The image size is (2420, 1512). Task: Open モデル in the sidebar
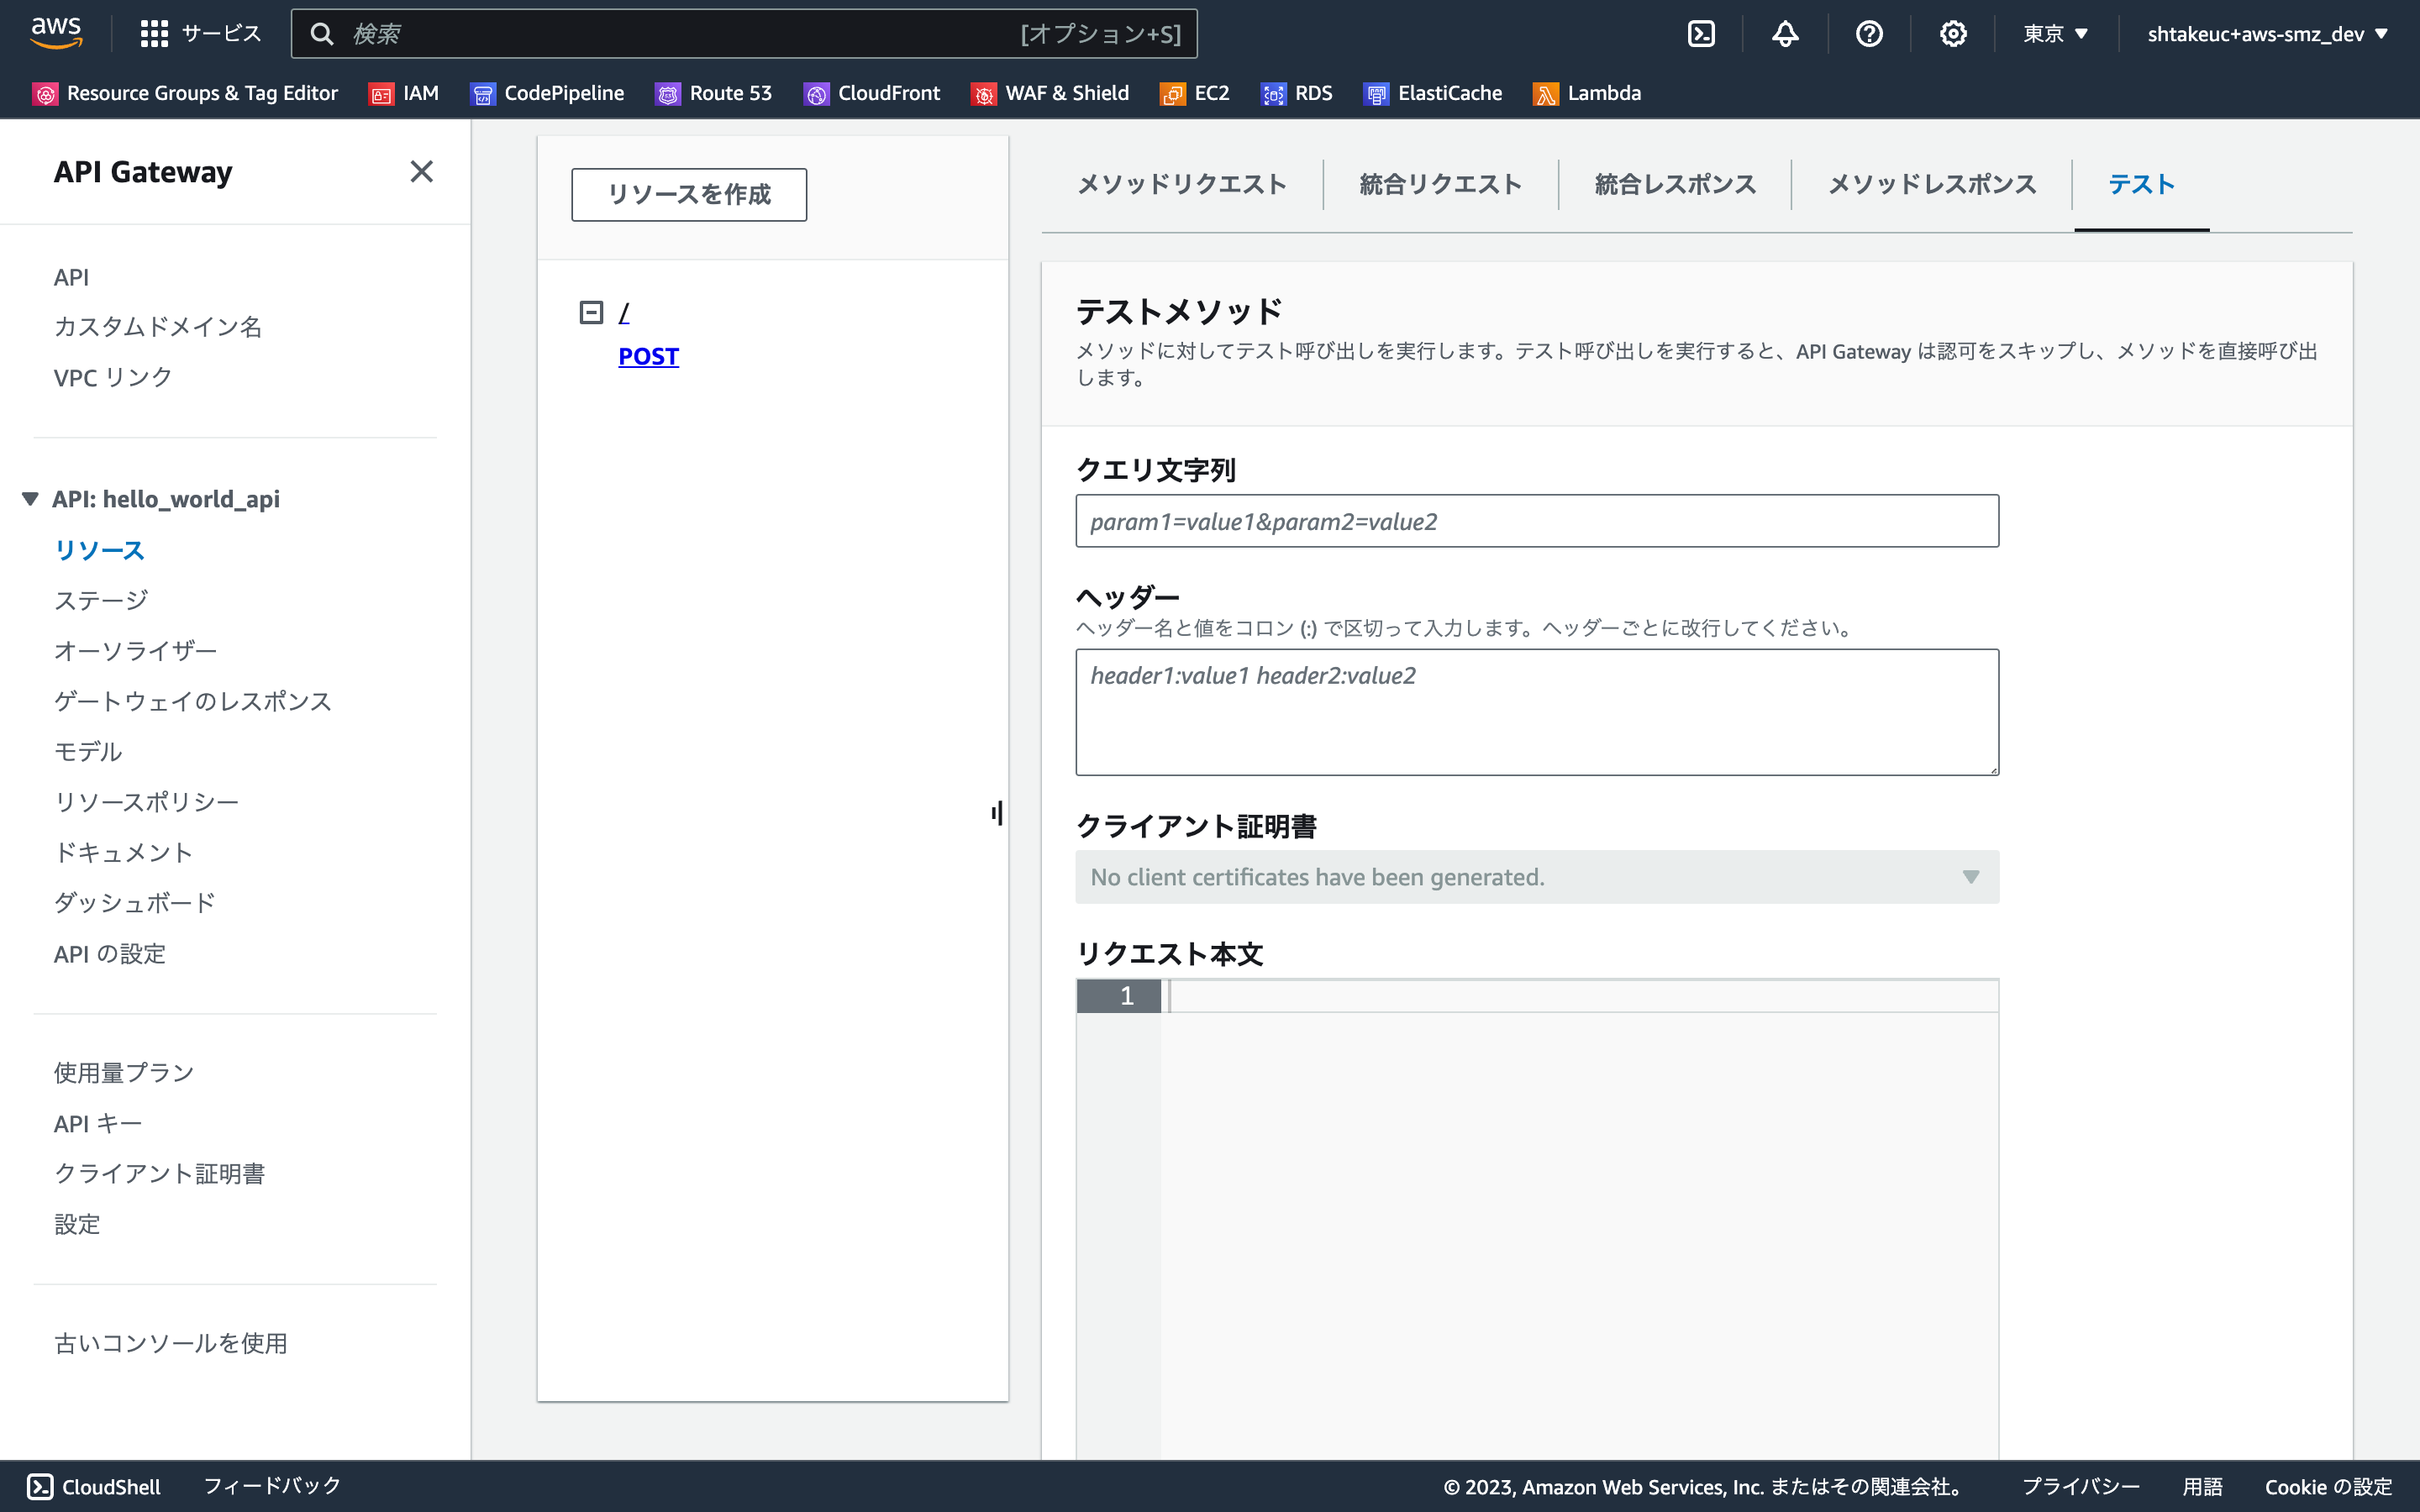coord(88,751)
